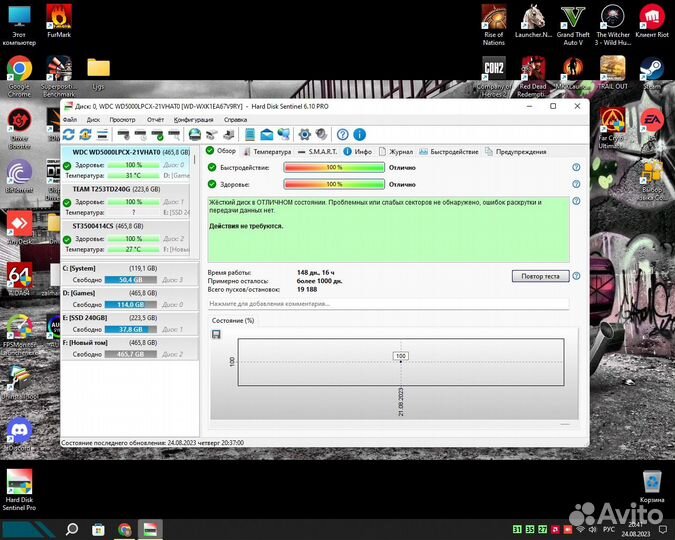Select disk ST3500414CS in list

[x=127, y=238]
